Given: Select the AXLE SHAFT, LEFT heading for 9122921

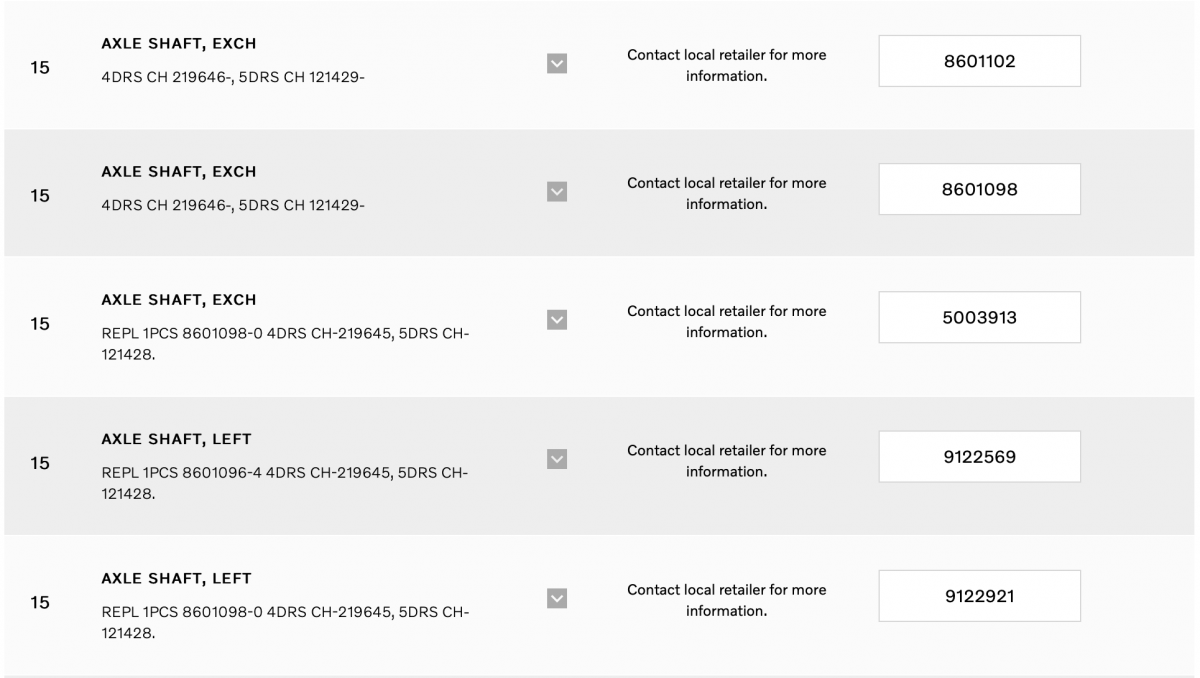Looking at the screenshot, I should 176,578.
